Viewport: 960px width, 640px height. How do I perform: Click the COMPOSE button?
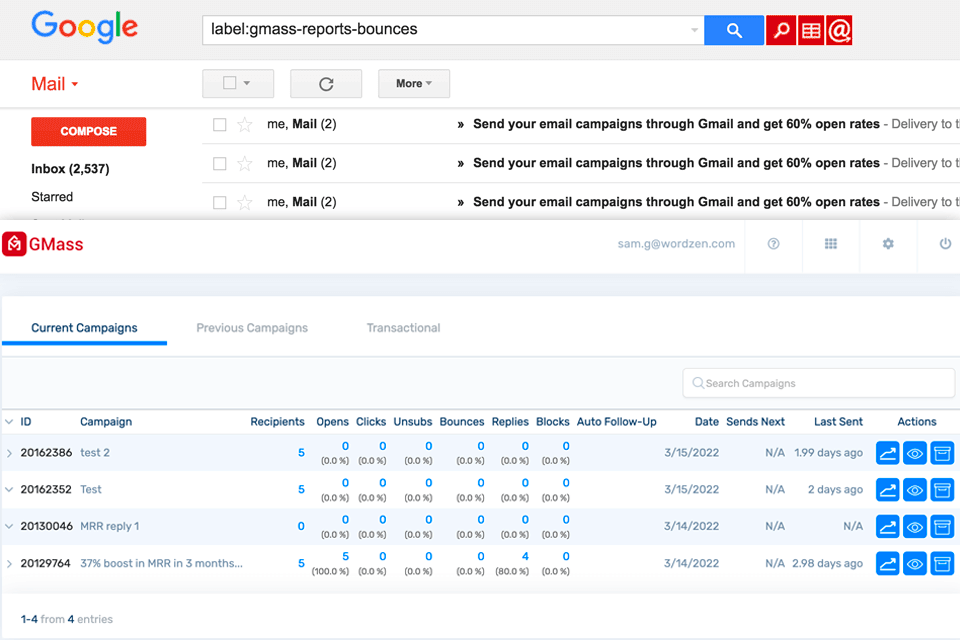(89, 132)
